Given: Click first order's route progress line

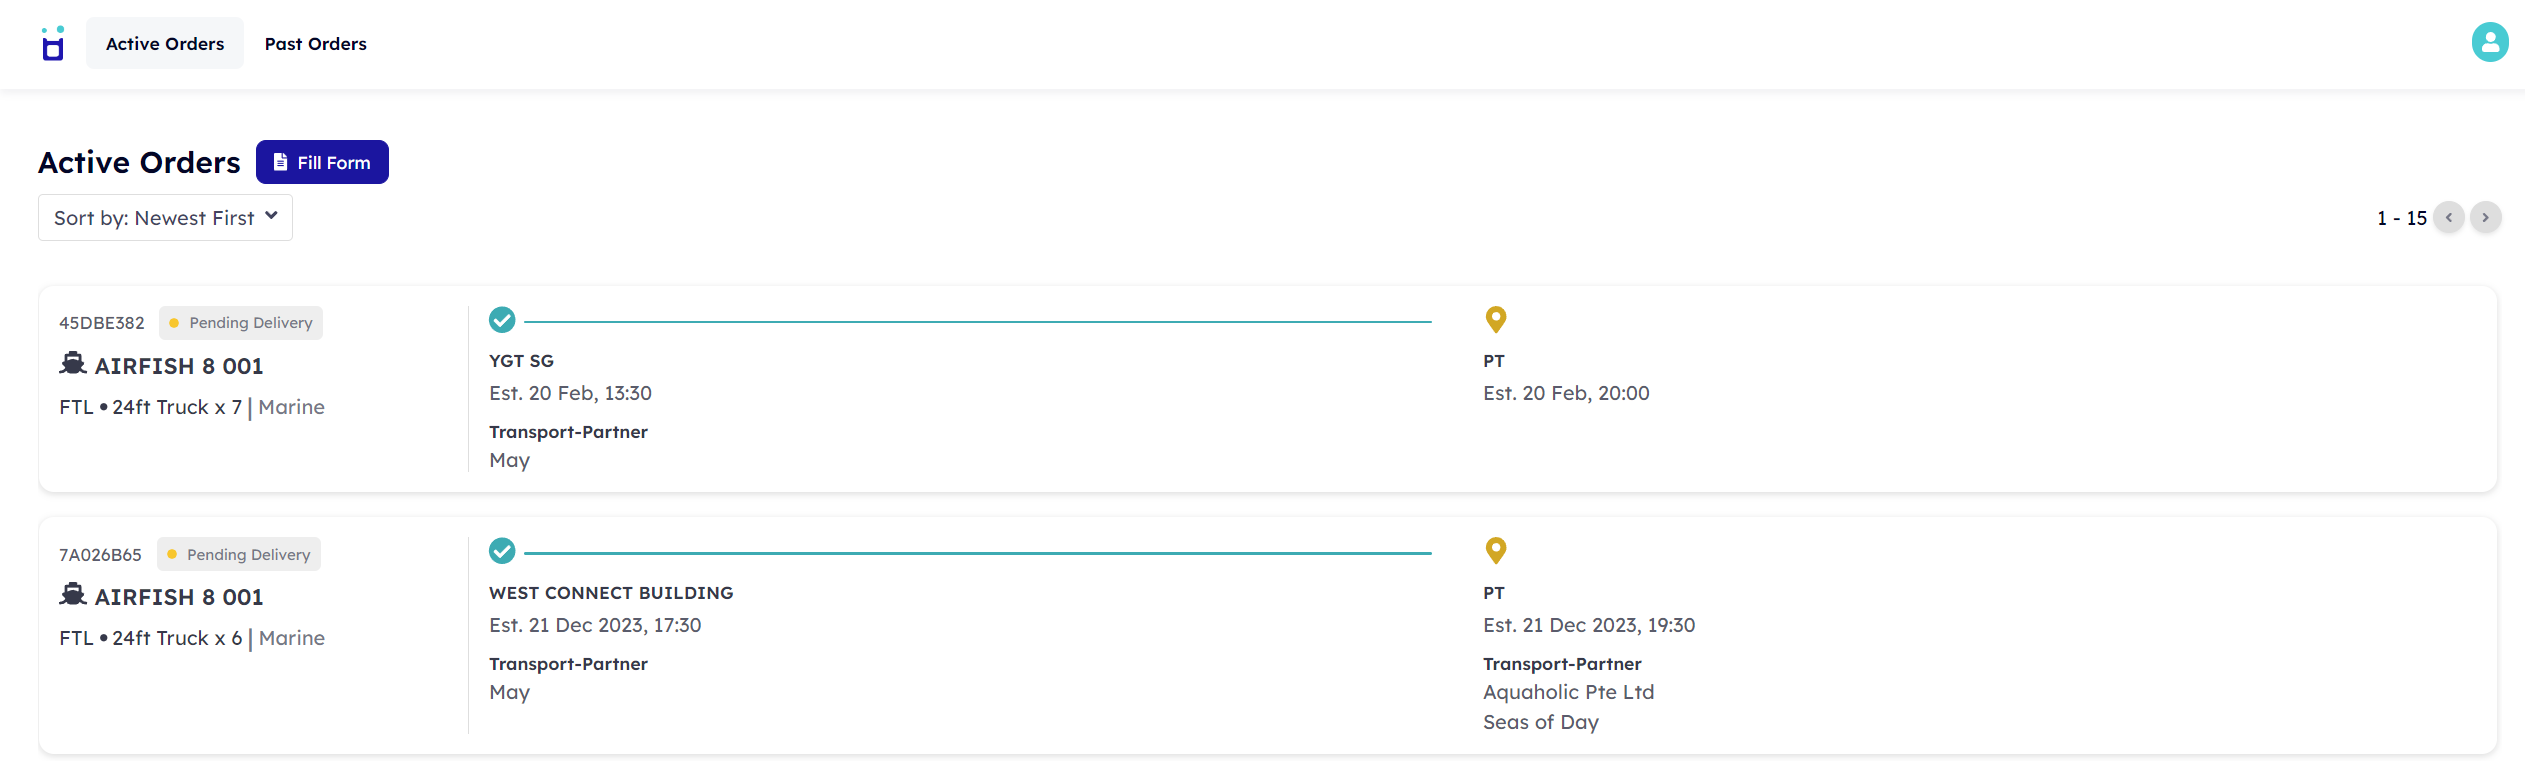Looking at the screenshot, I should point(977,322).
